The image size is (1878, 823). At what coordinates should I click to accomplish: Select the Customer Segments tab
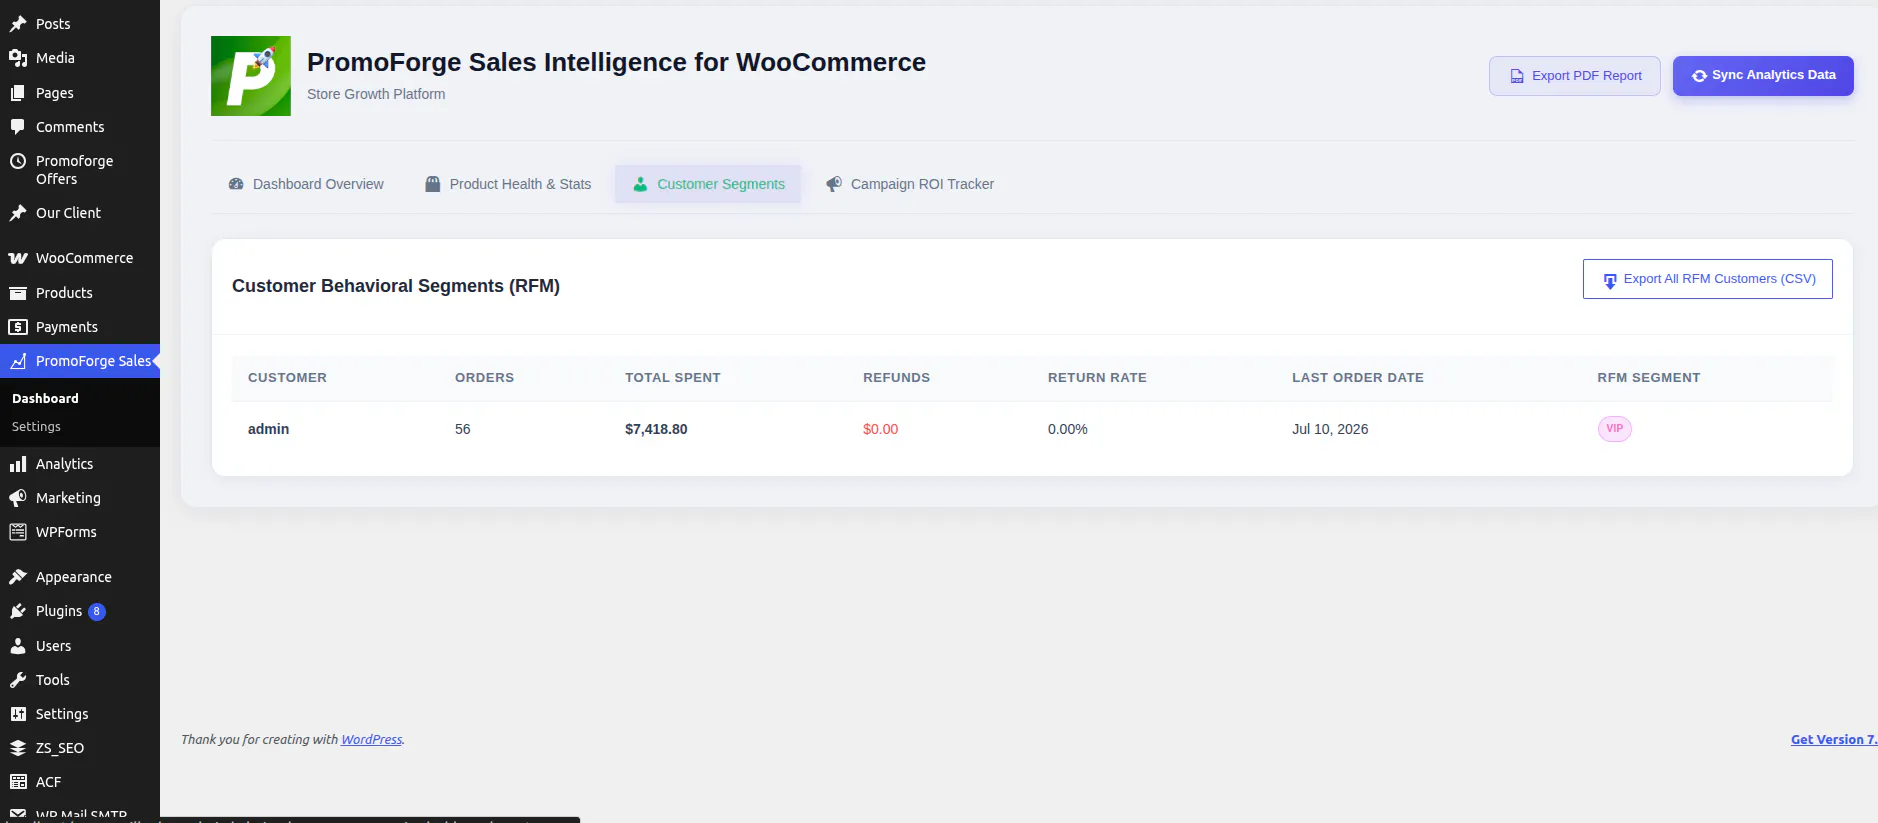(708, 184)
